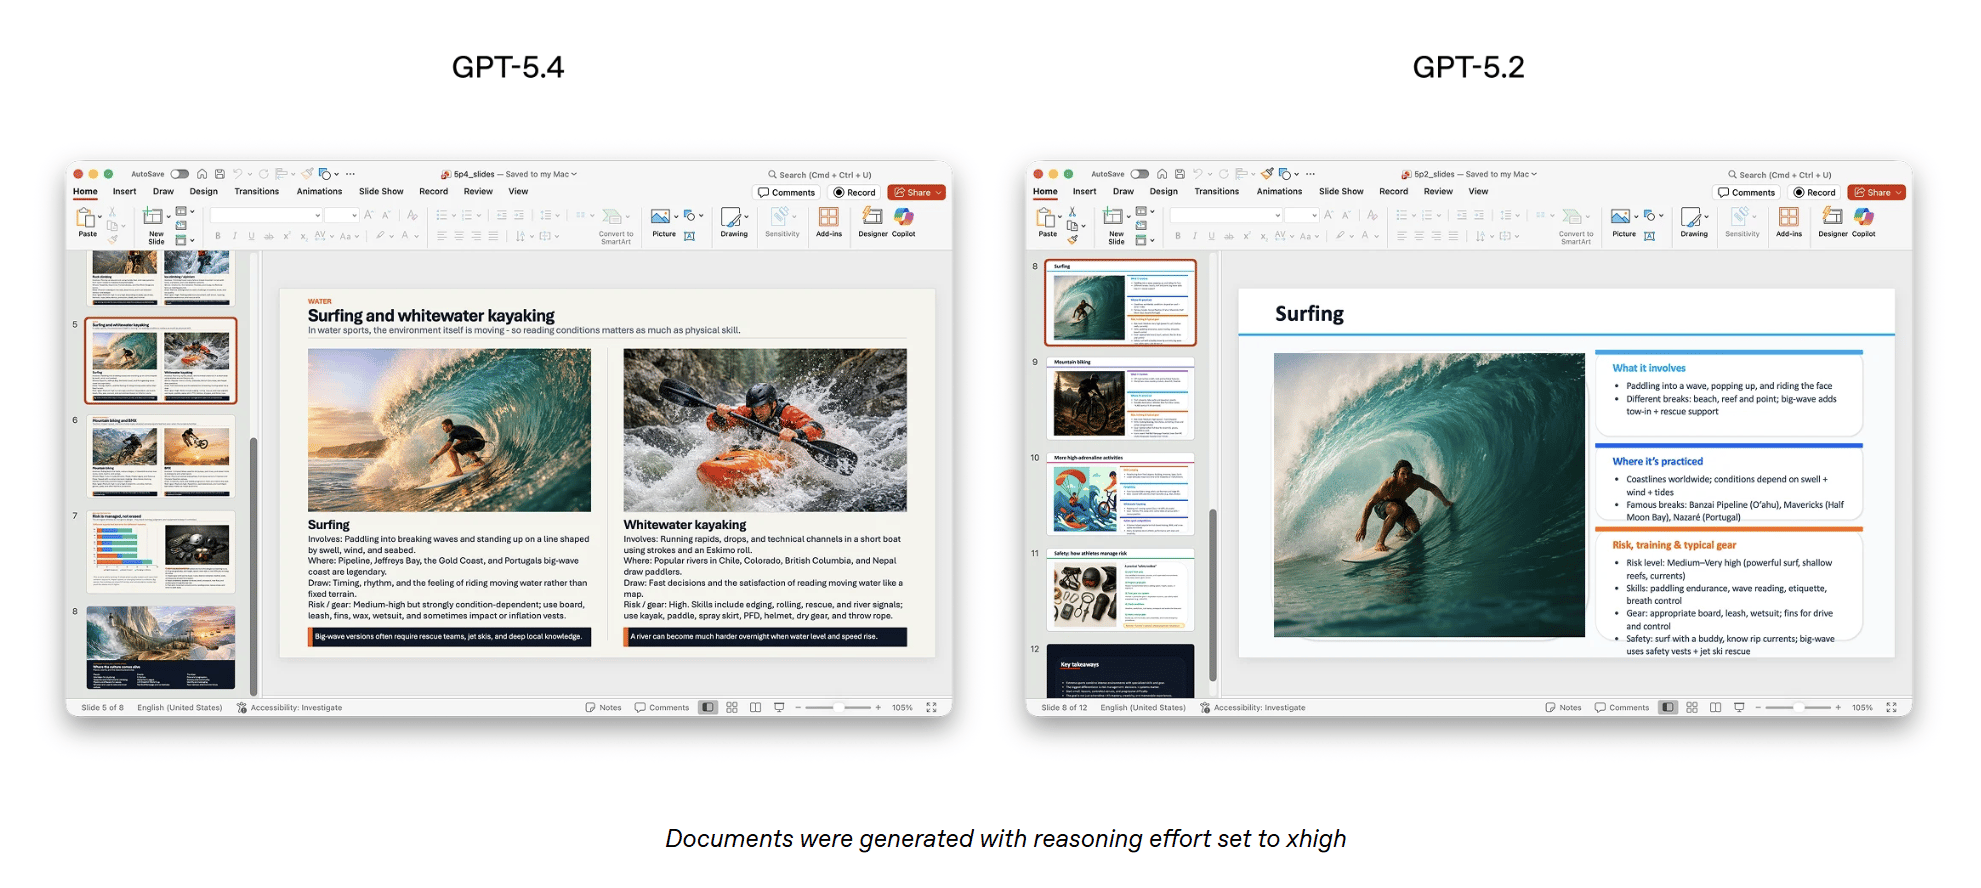Click the Home icon in 5p4_slides title bar

(202, 174)
